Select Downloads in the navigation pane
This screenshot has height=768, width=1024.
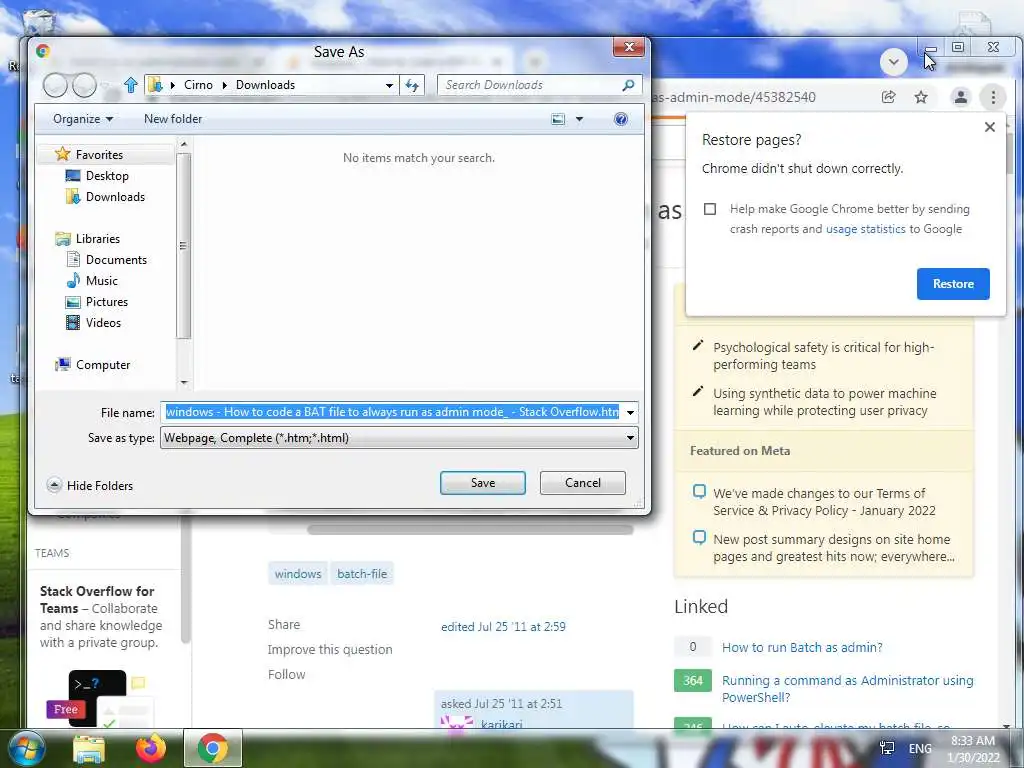[115, 197]
